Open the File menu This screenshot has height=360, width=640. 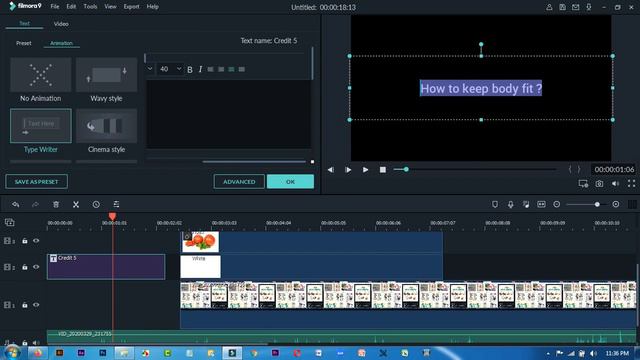click(55, 7)
